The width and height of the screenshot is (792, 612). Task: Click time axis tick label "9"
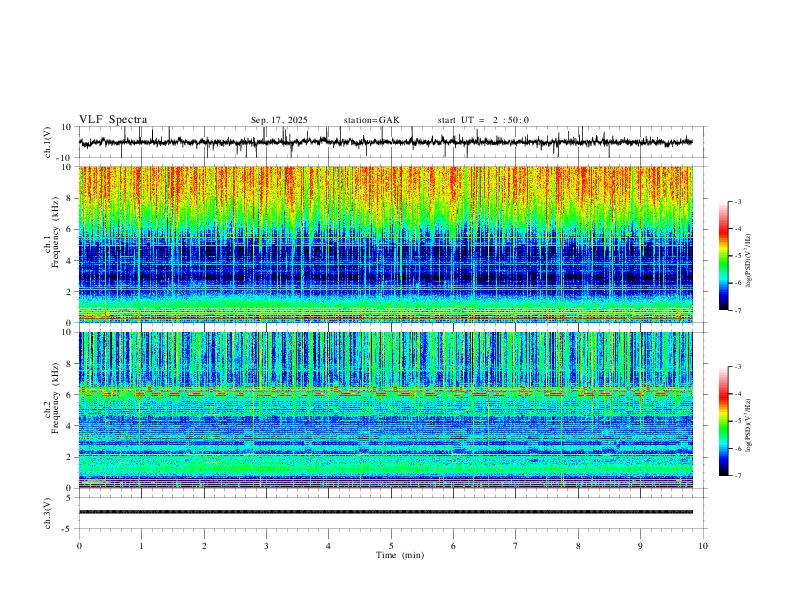640,546
